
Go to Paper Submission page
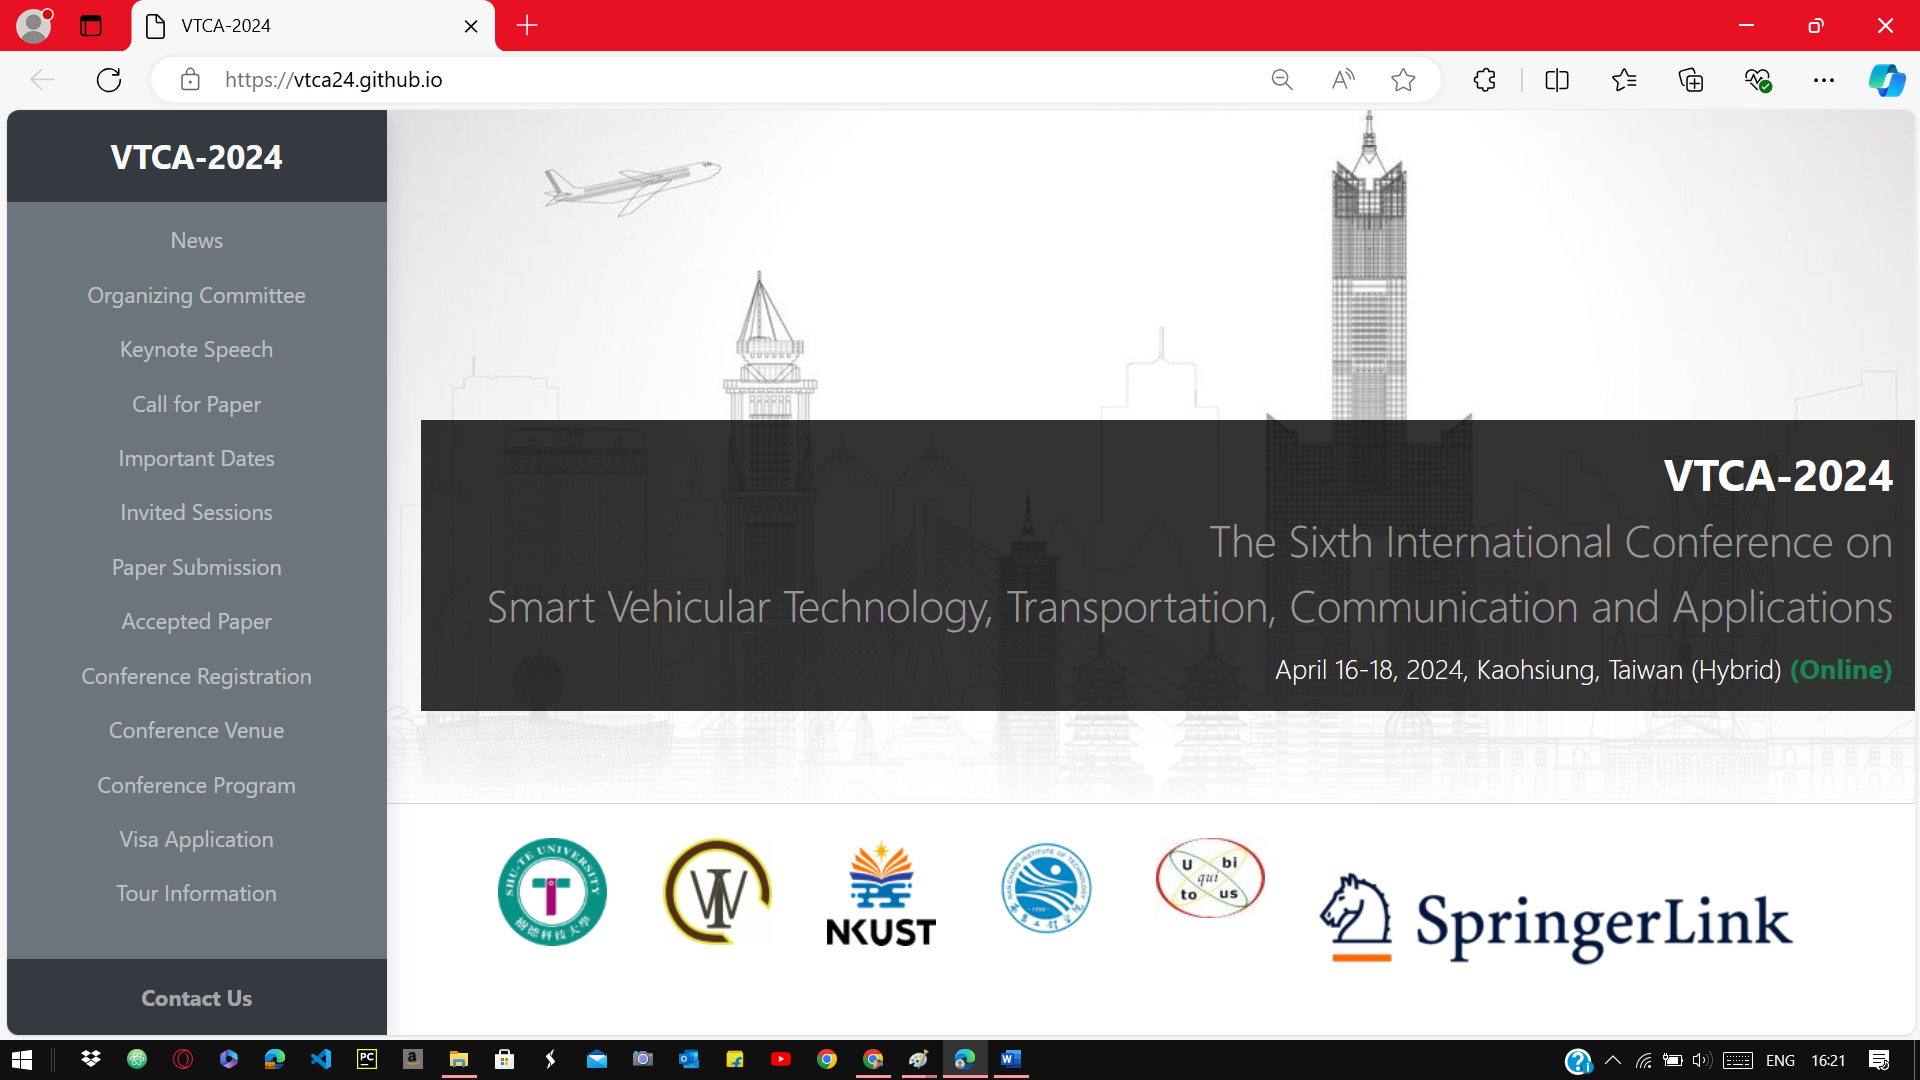pyautogui.click(x=196, y=568)
